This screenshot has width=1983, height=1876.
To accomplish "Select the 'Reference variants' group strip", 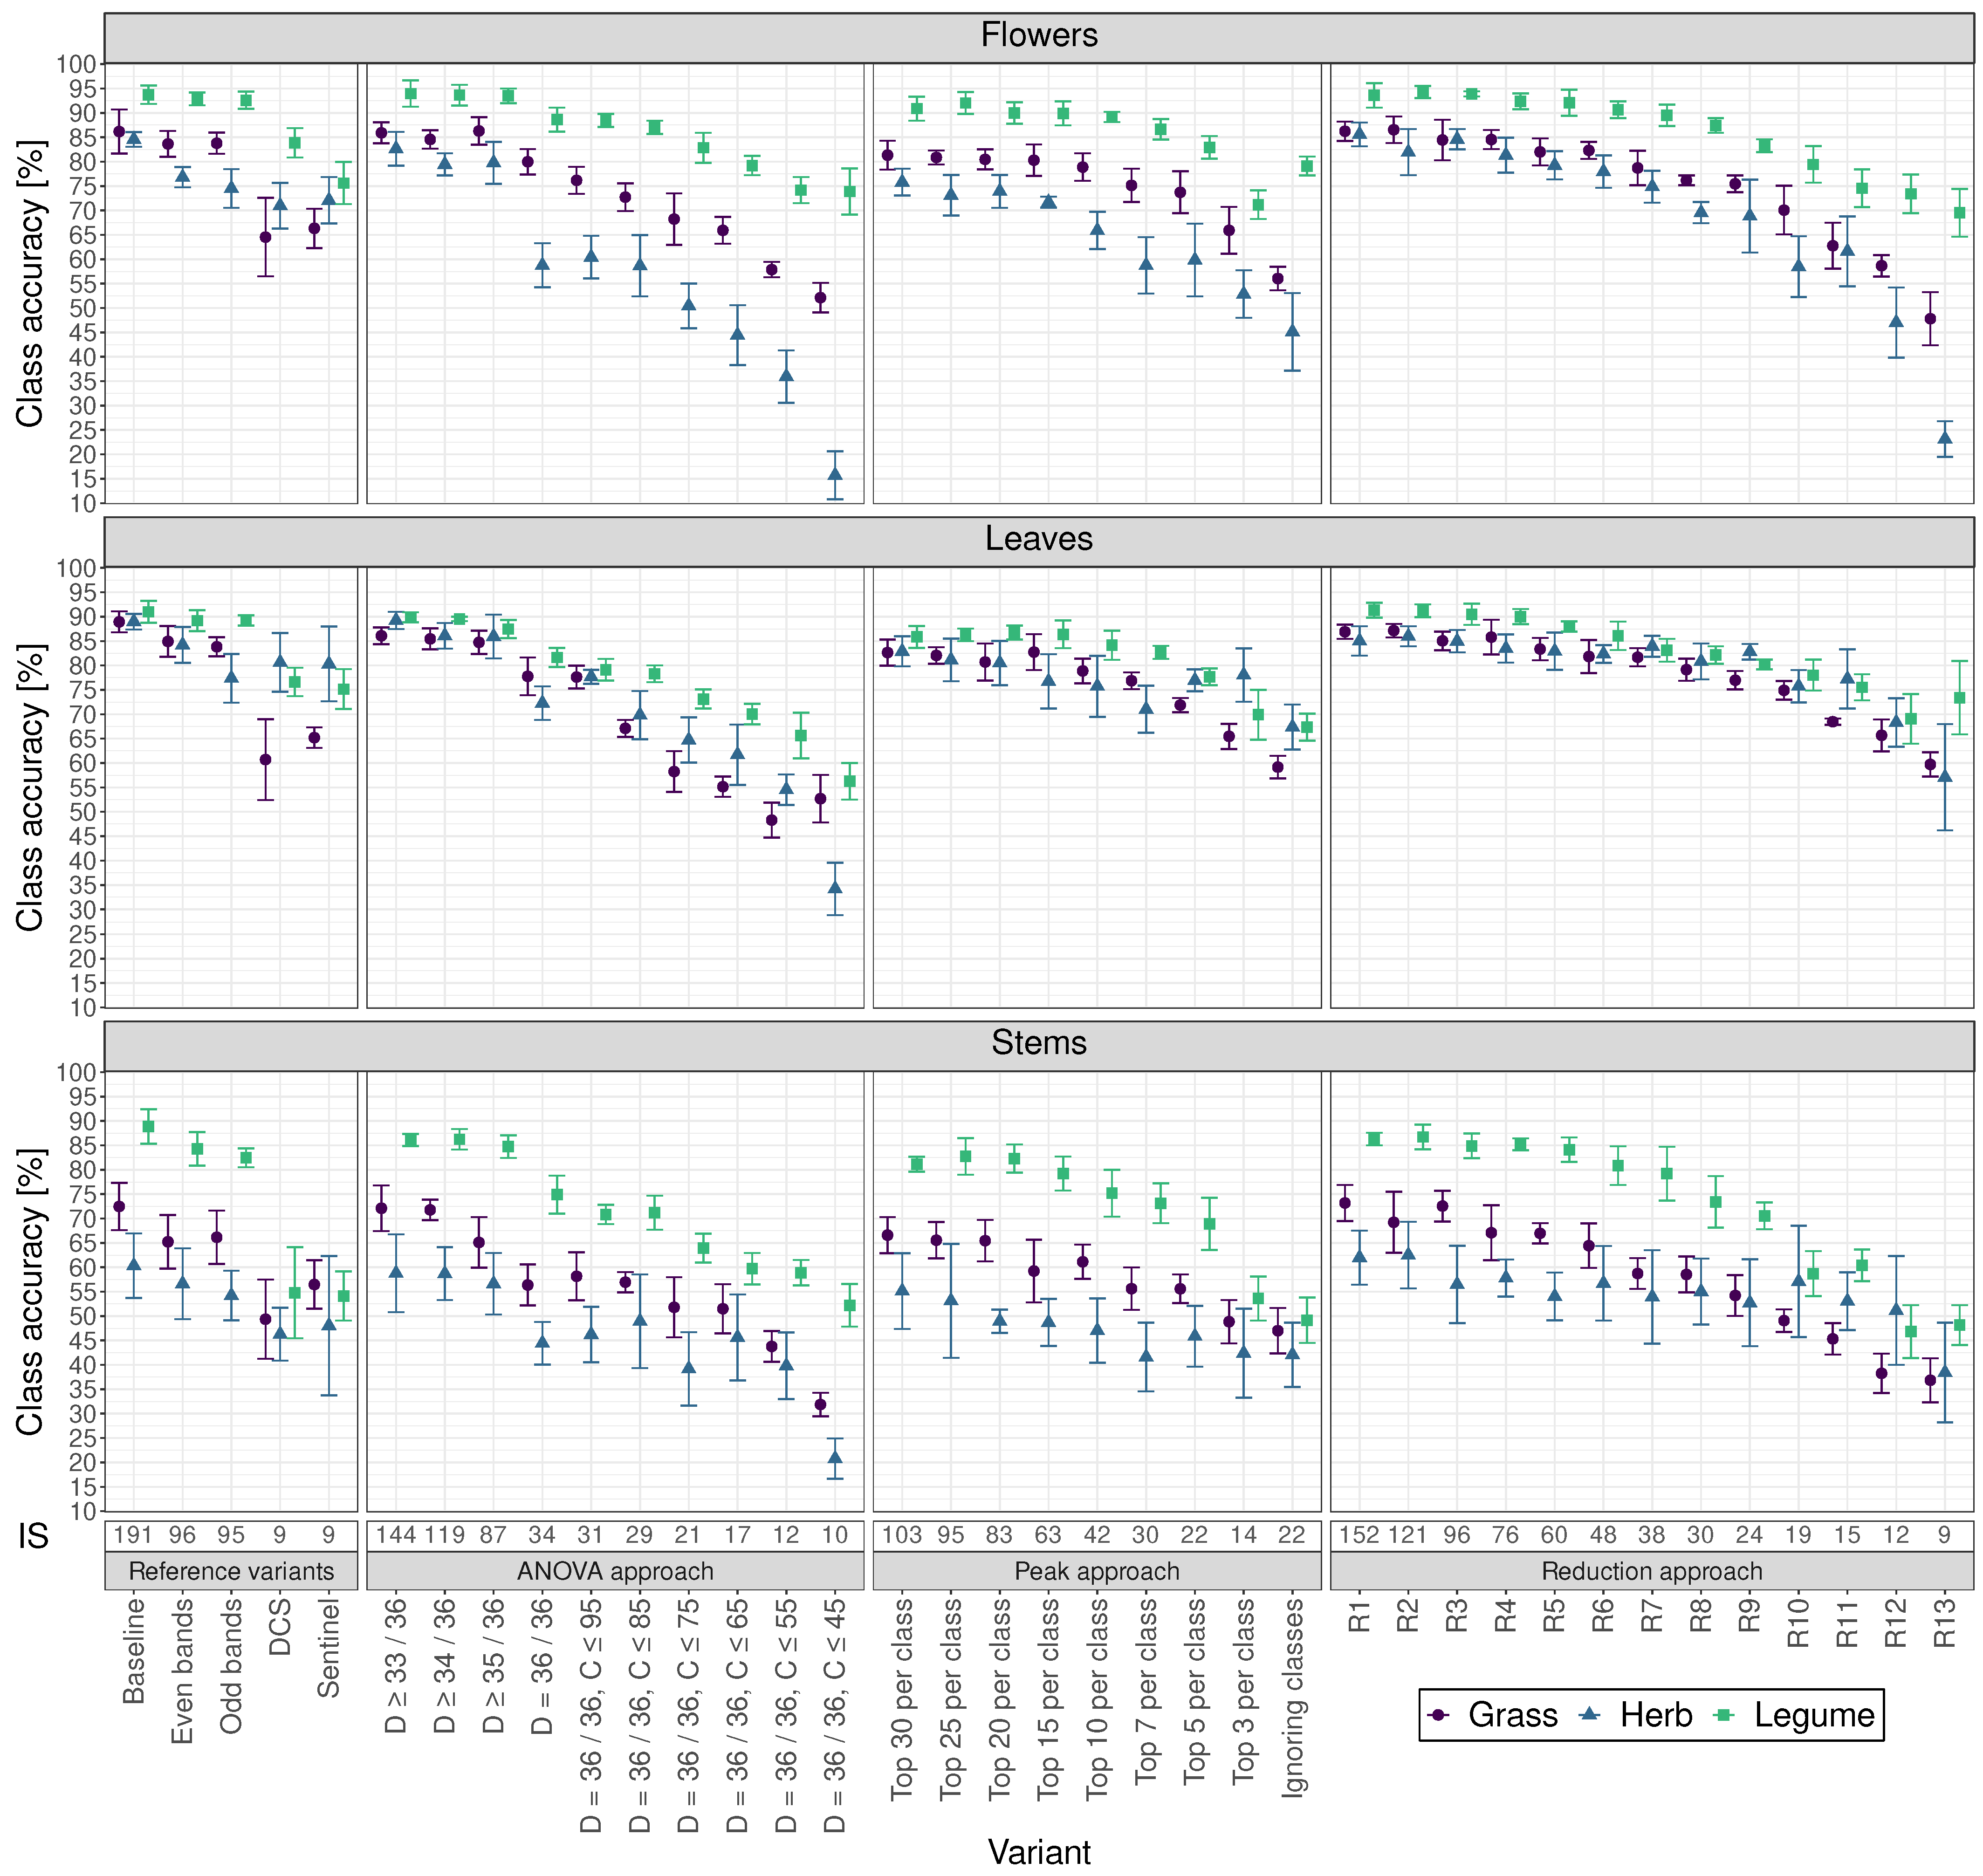I will click(231, 1571).
